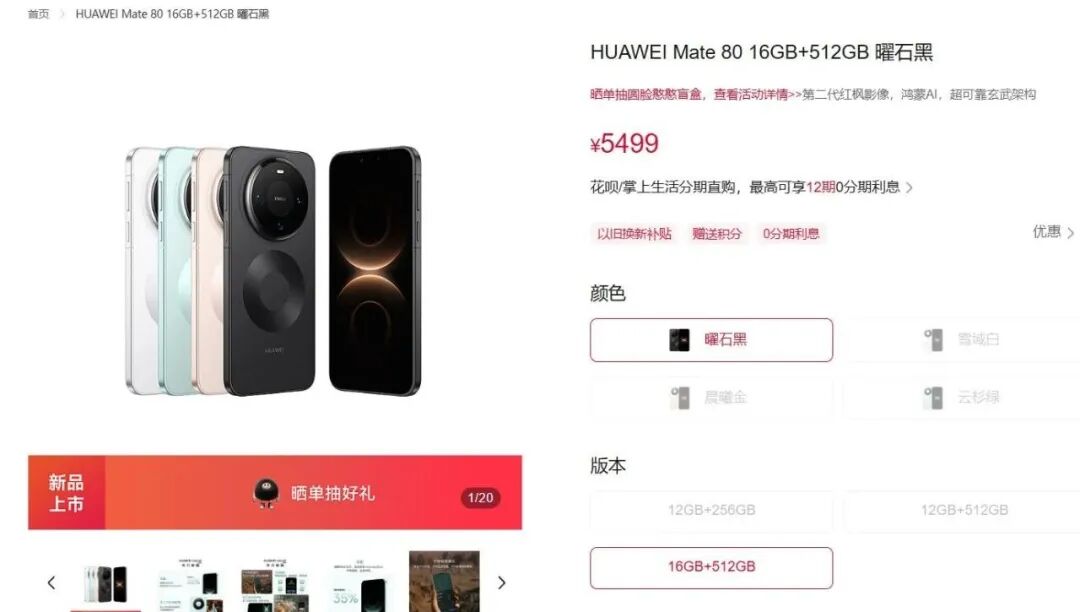
Task: Open the fifth landscape thumbnail
Action: (x=444, y=581)
